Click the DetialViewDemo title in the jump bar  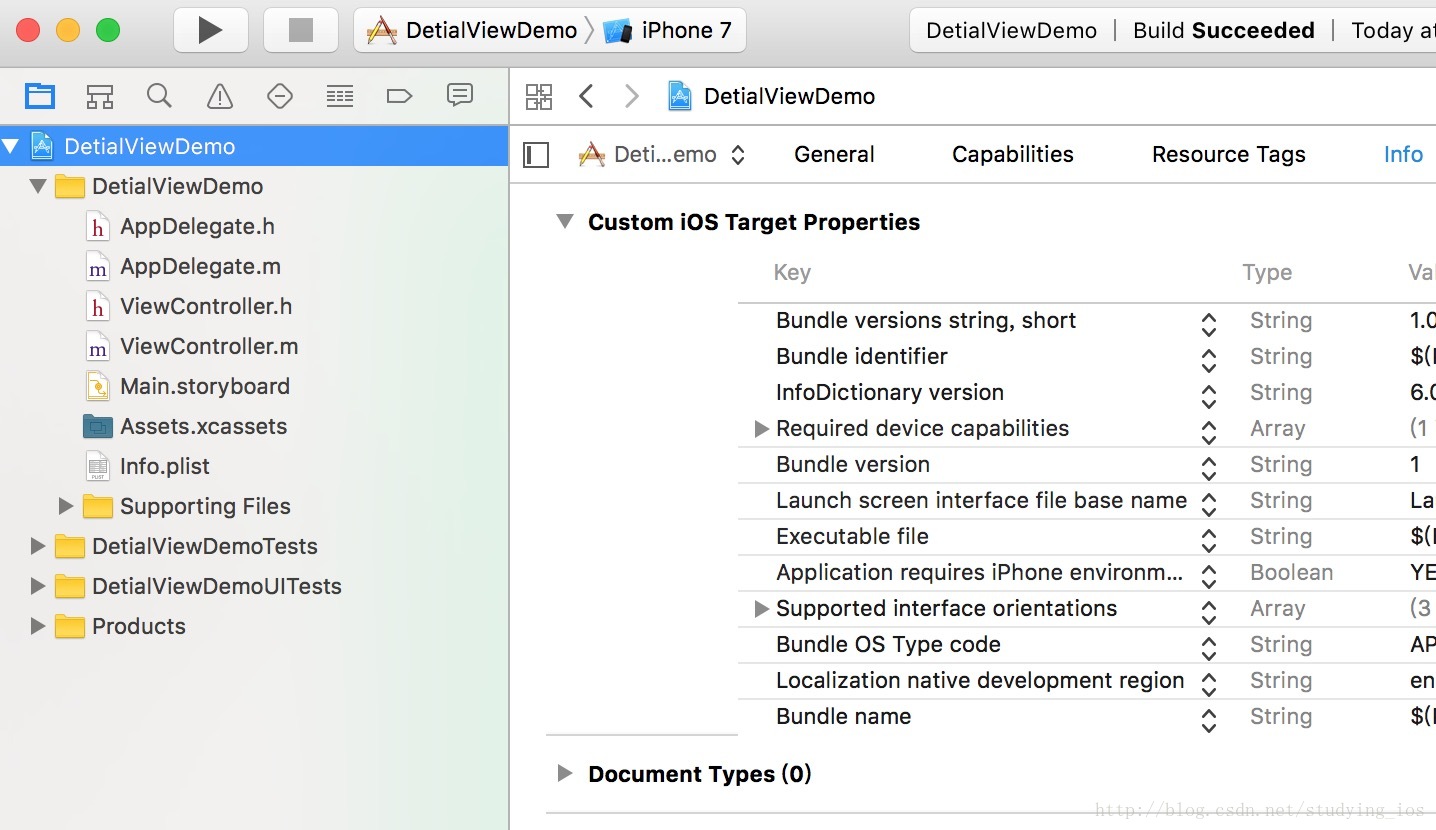click(789, 96)
